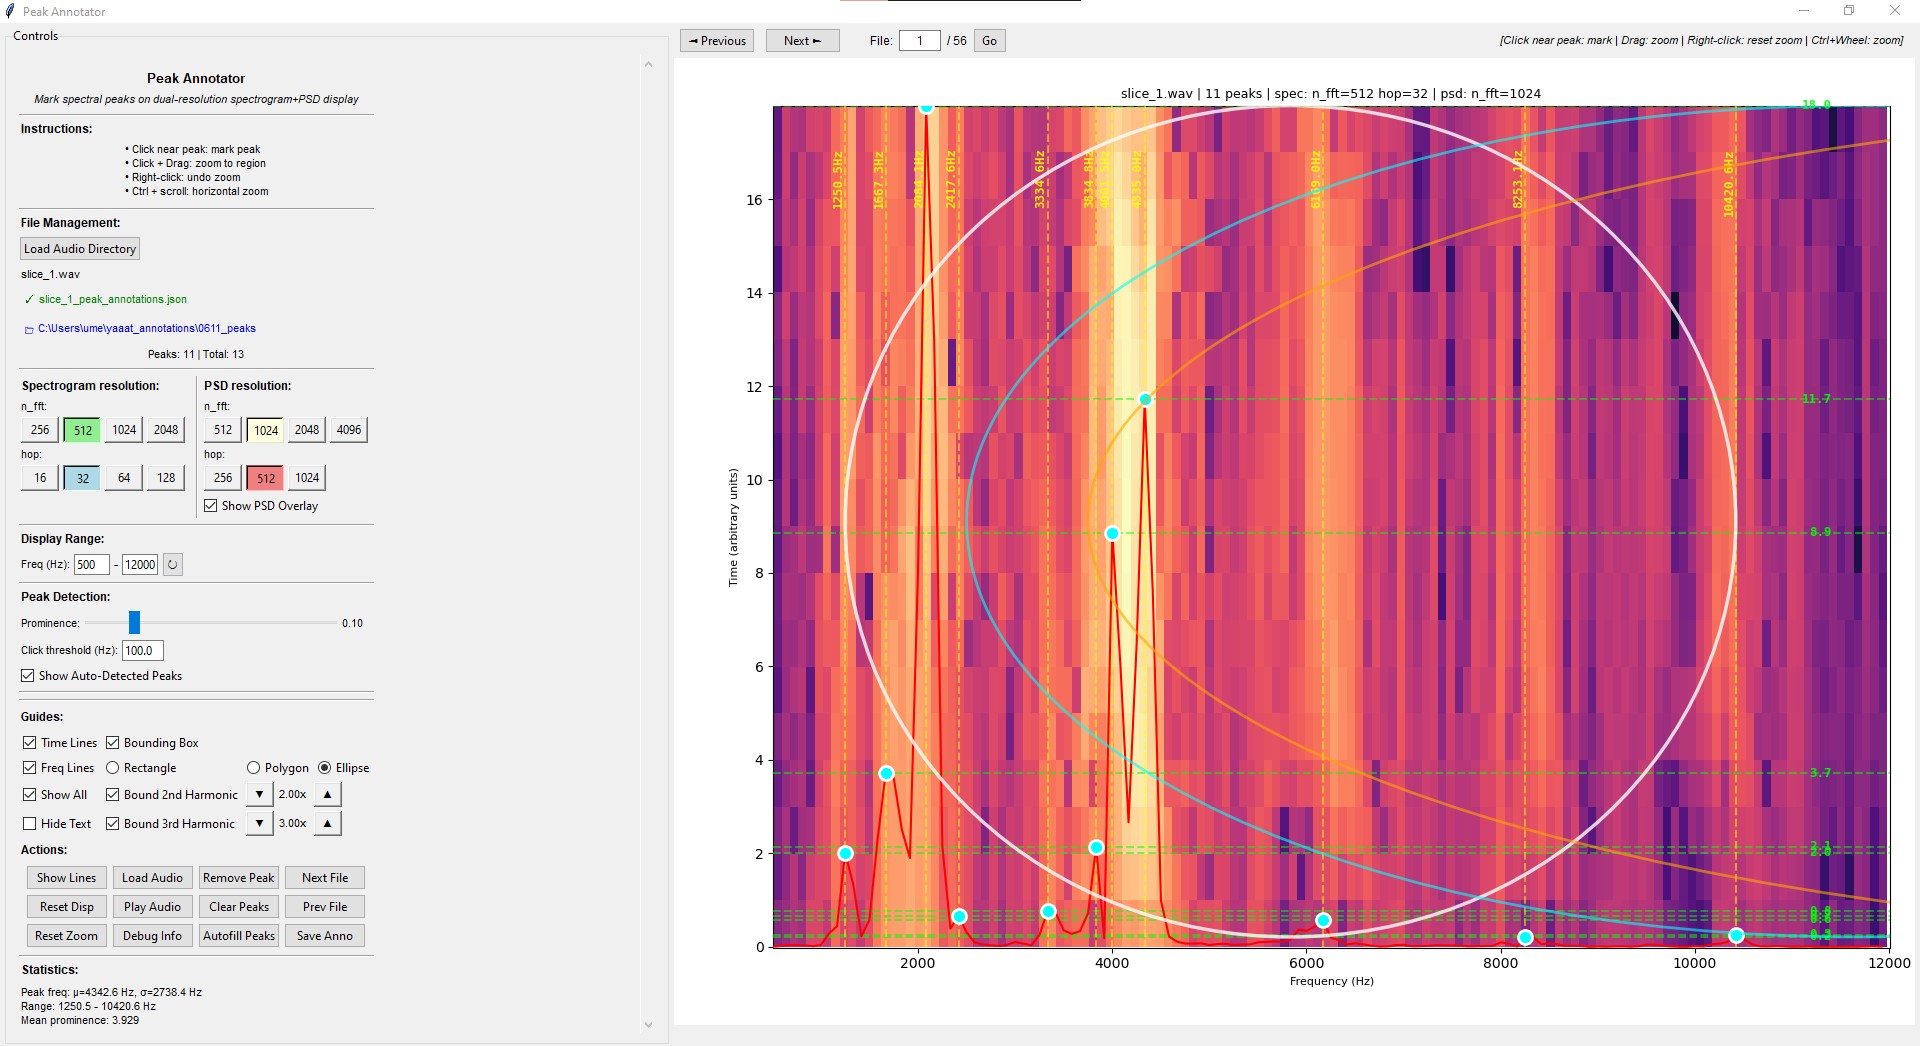Advance with the Next button
The height and width of the screenshot is (1046, 1920).
tap(802, 41)
